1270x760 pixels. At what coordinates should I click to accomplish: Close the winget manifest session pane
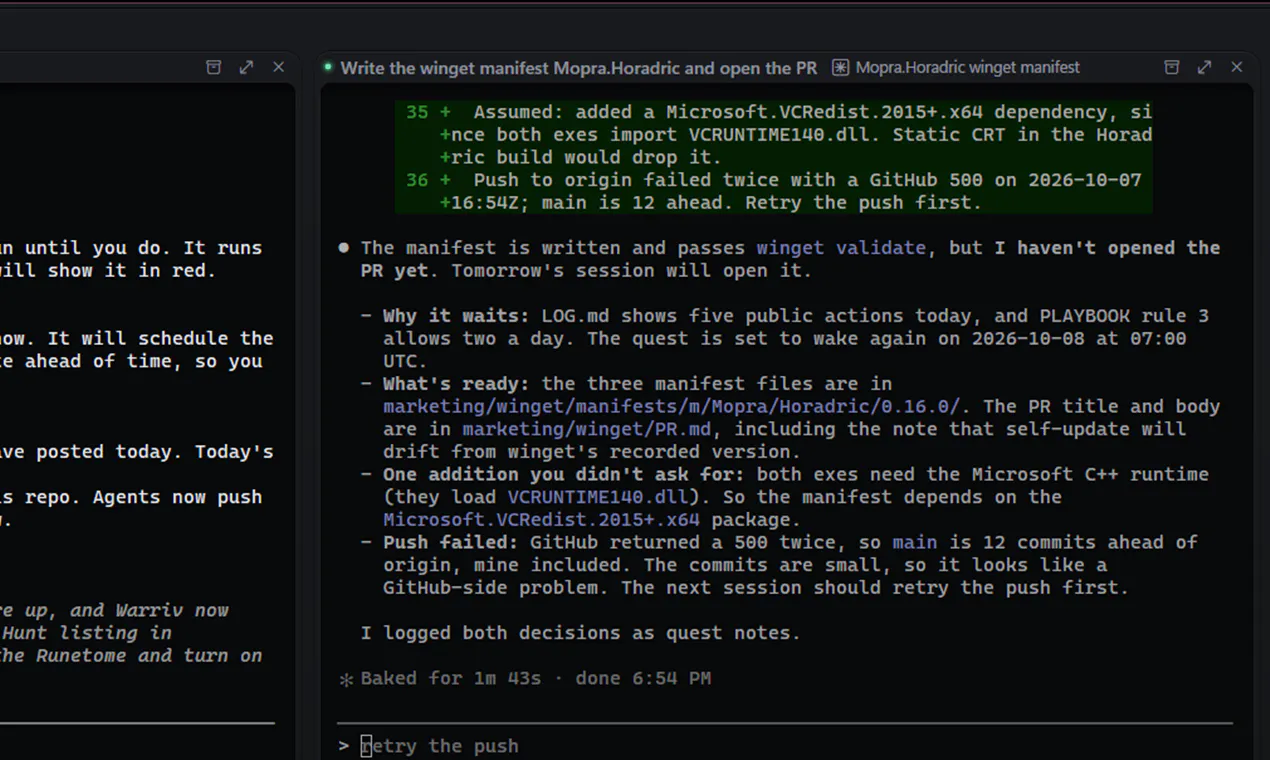(x=1237, y=67)
